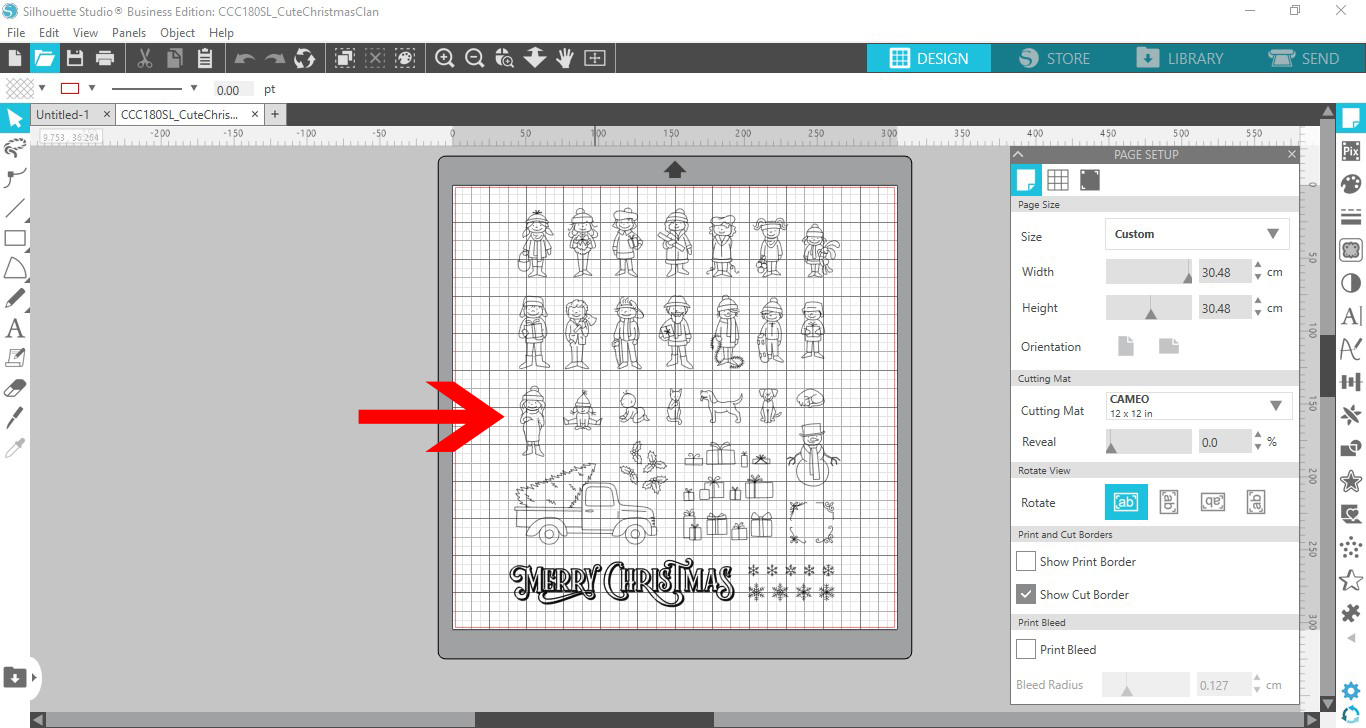This screenshot has width=1366, height=728.
Task: Open the File menu
Action: (x=16, y=32)
